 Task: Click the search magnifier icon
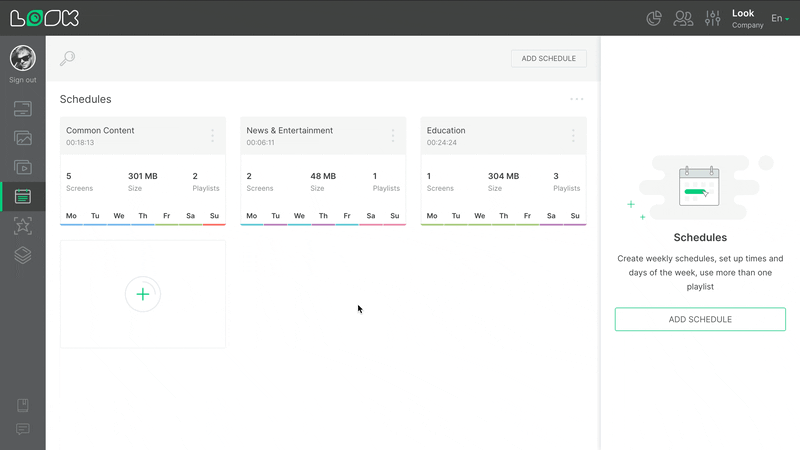click(x=67, y=58)
